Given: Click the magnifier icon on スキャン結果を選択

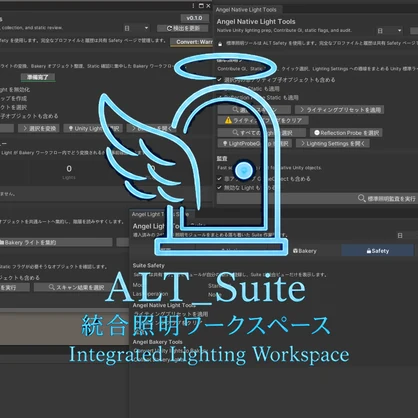Looking at the screenshot, I should point(52,287).
